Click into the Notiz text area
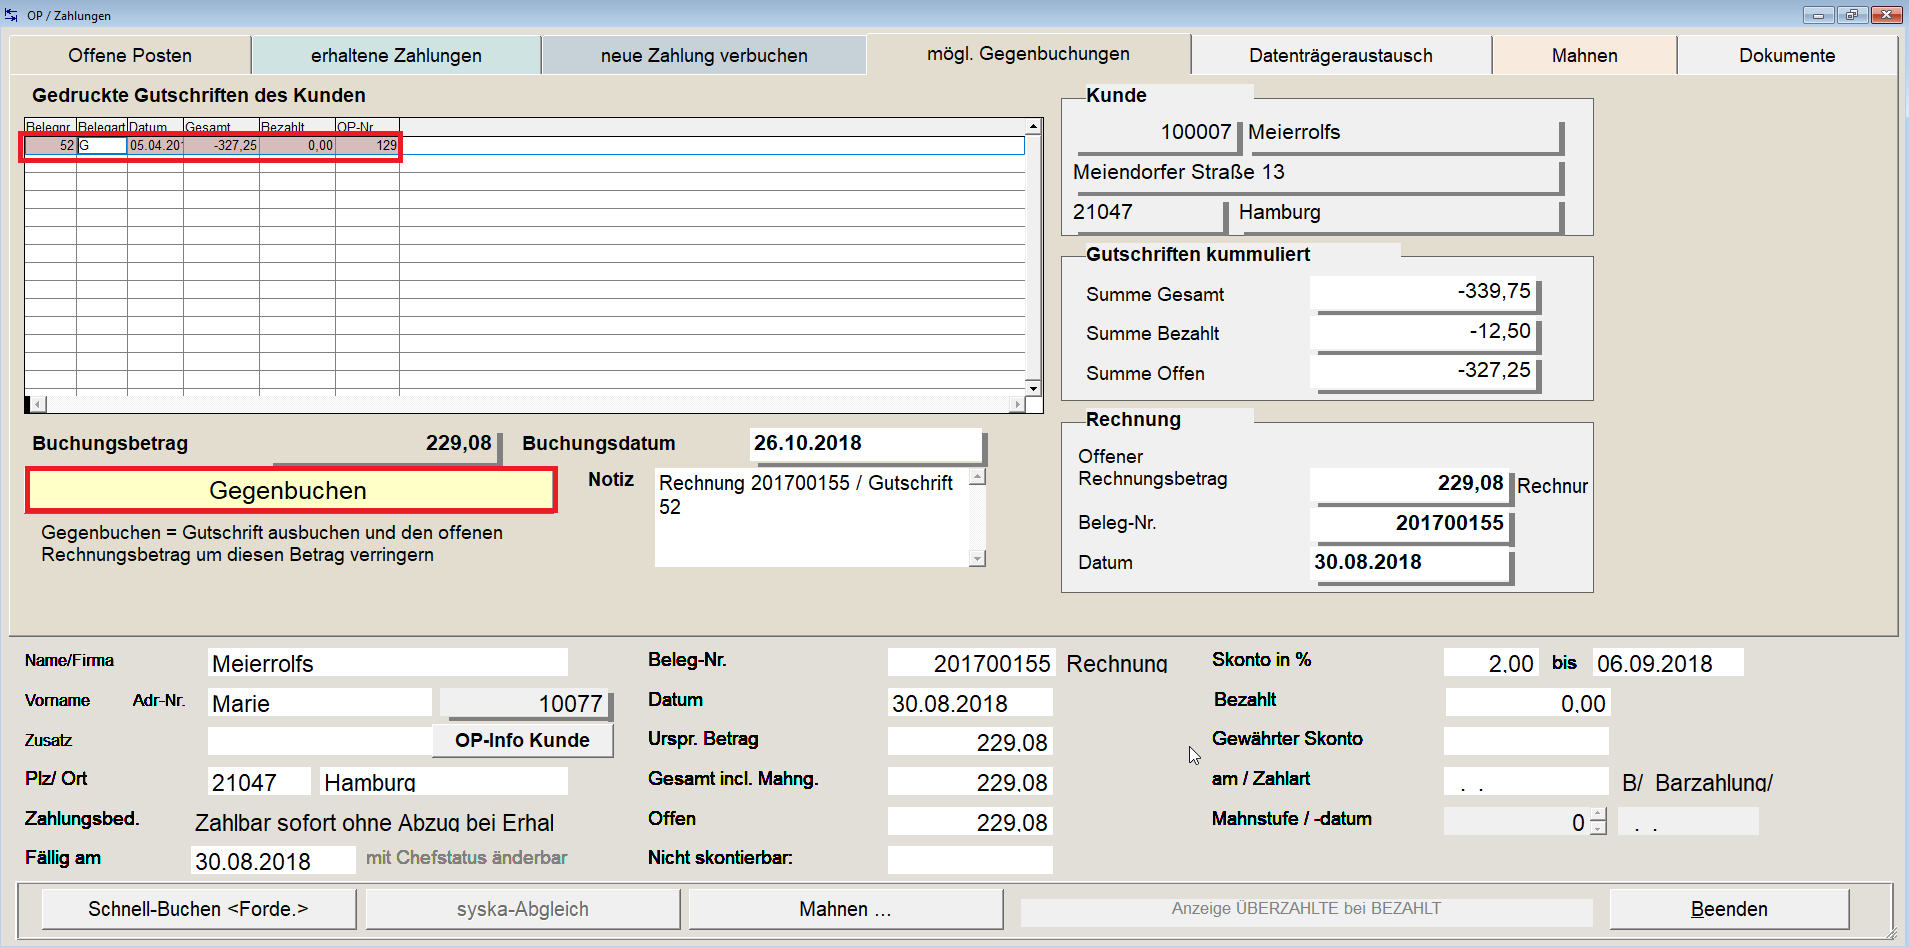Screen dimensions: 1909x947 [x=812, y=517]
